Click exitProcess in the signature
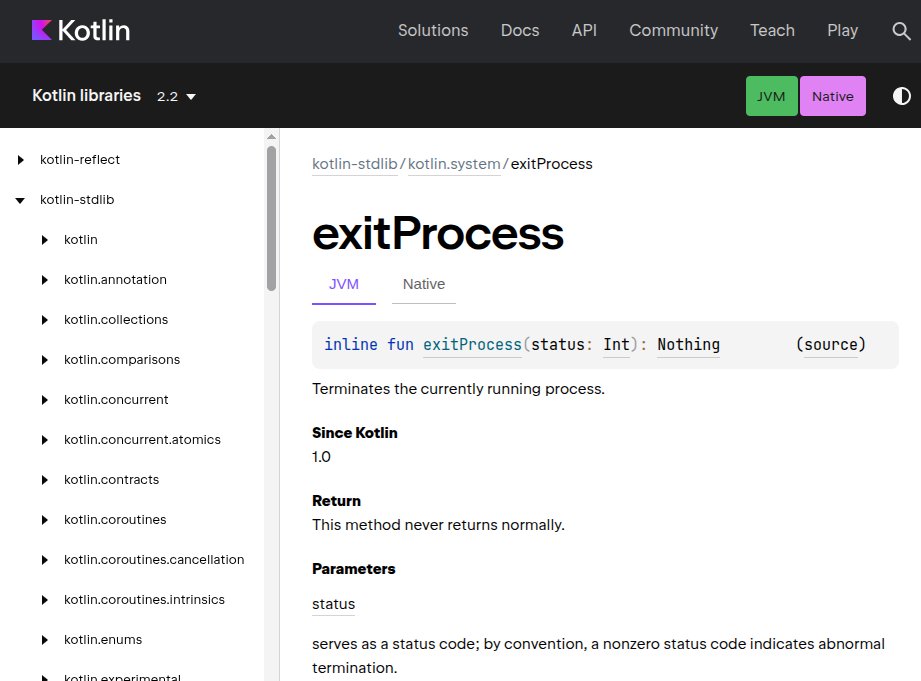Image resolution: width=921 pixels, height=681 pixels. click(x=472, y=344)
